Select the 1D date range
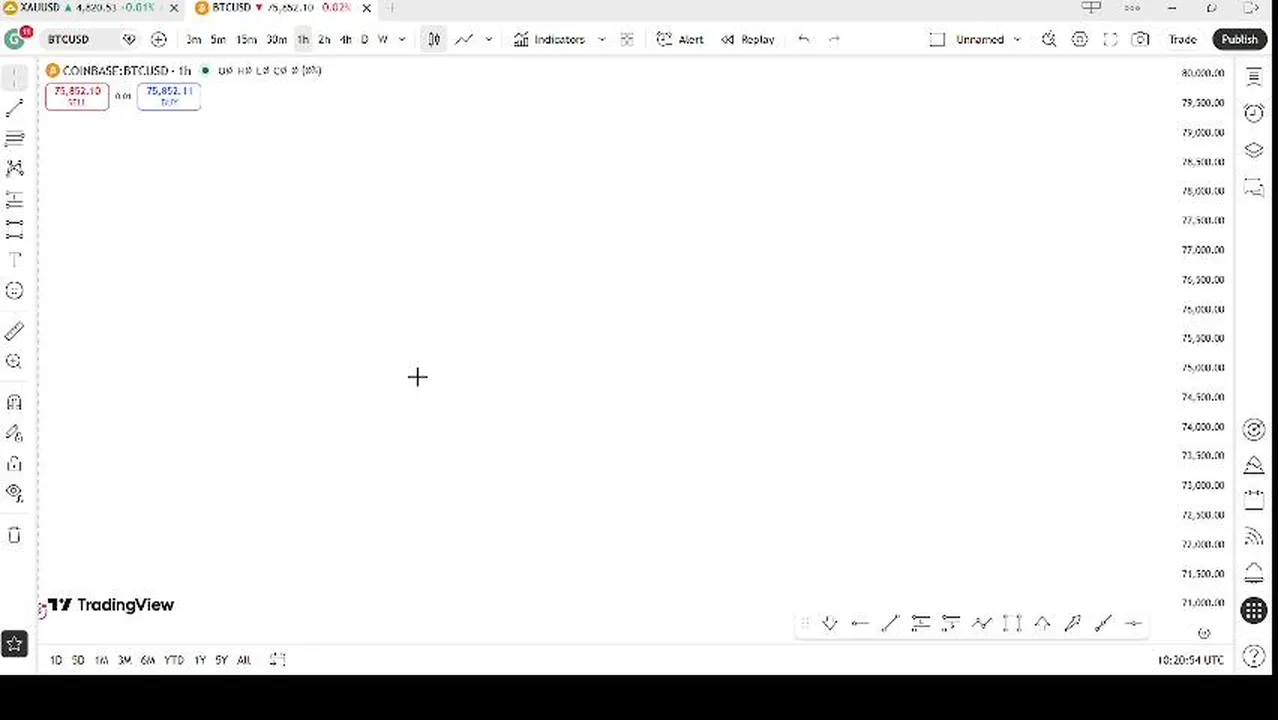 [x=56, y=660]
